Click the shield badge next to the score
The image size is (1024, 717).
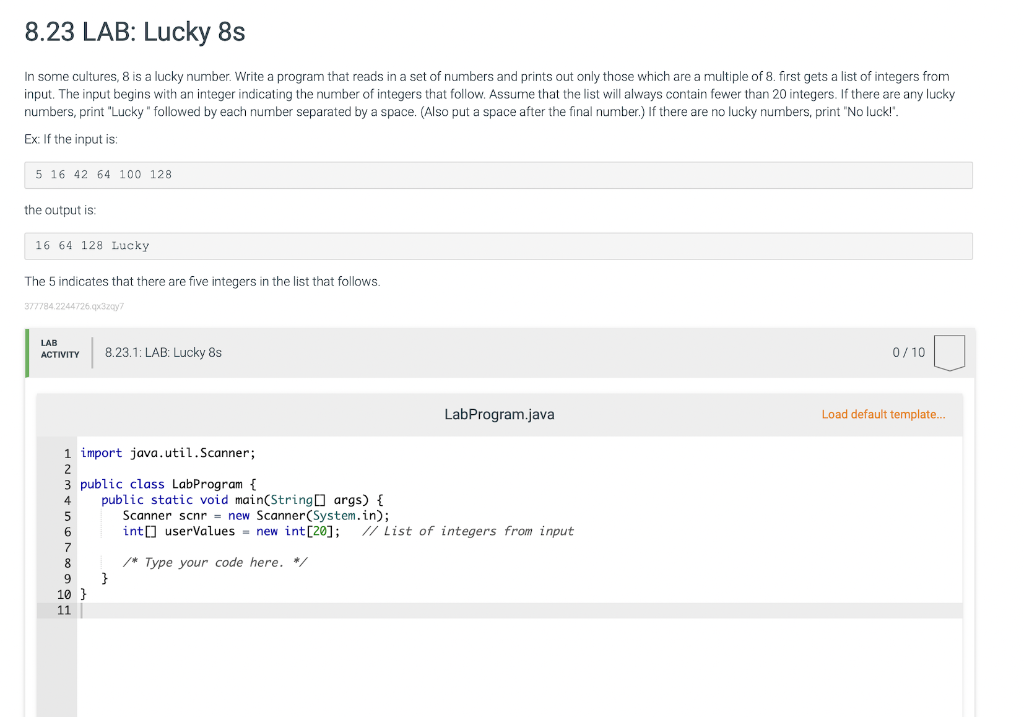(949, 352)
